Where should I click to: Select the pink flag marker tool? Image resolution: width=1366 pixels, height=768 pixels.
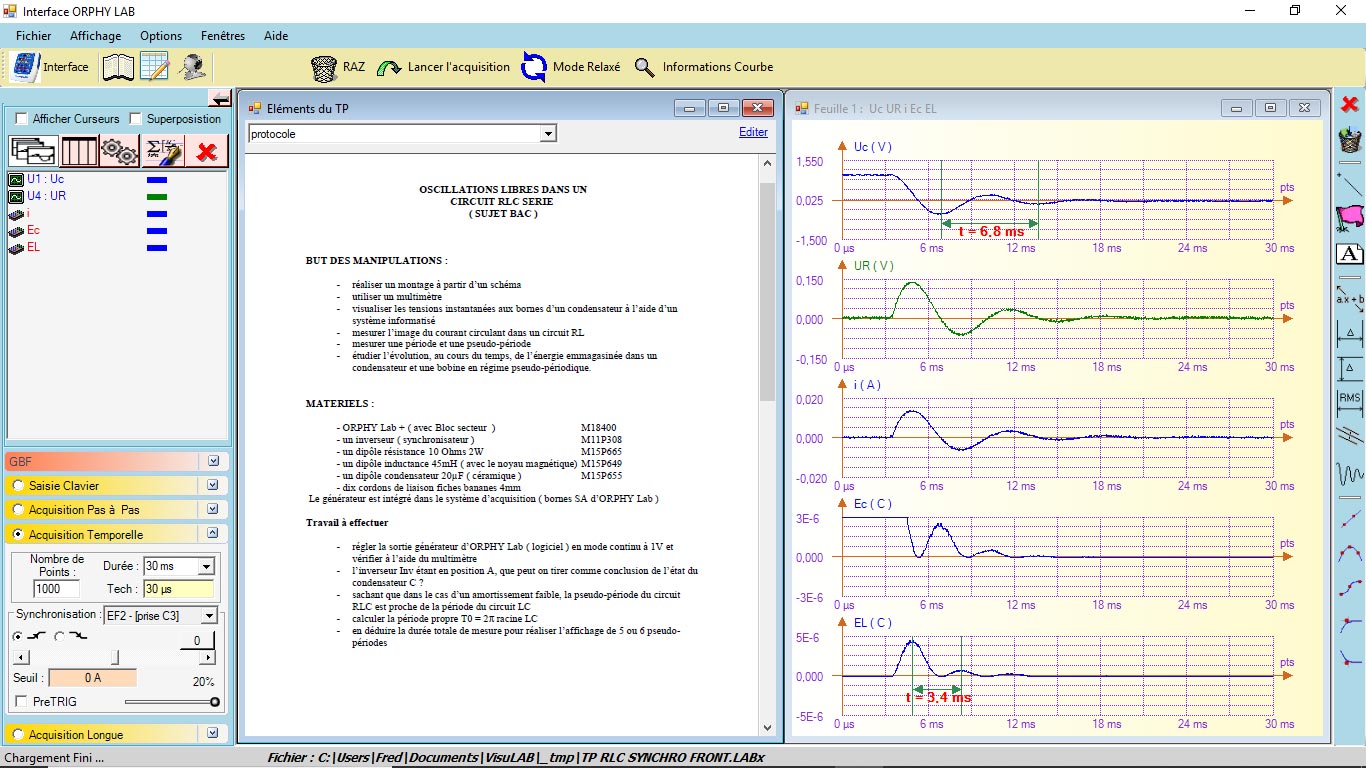[x=1350, y=217]
